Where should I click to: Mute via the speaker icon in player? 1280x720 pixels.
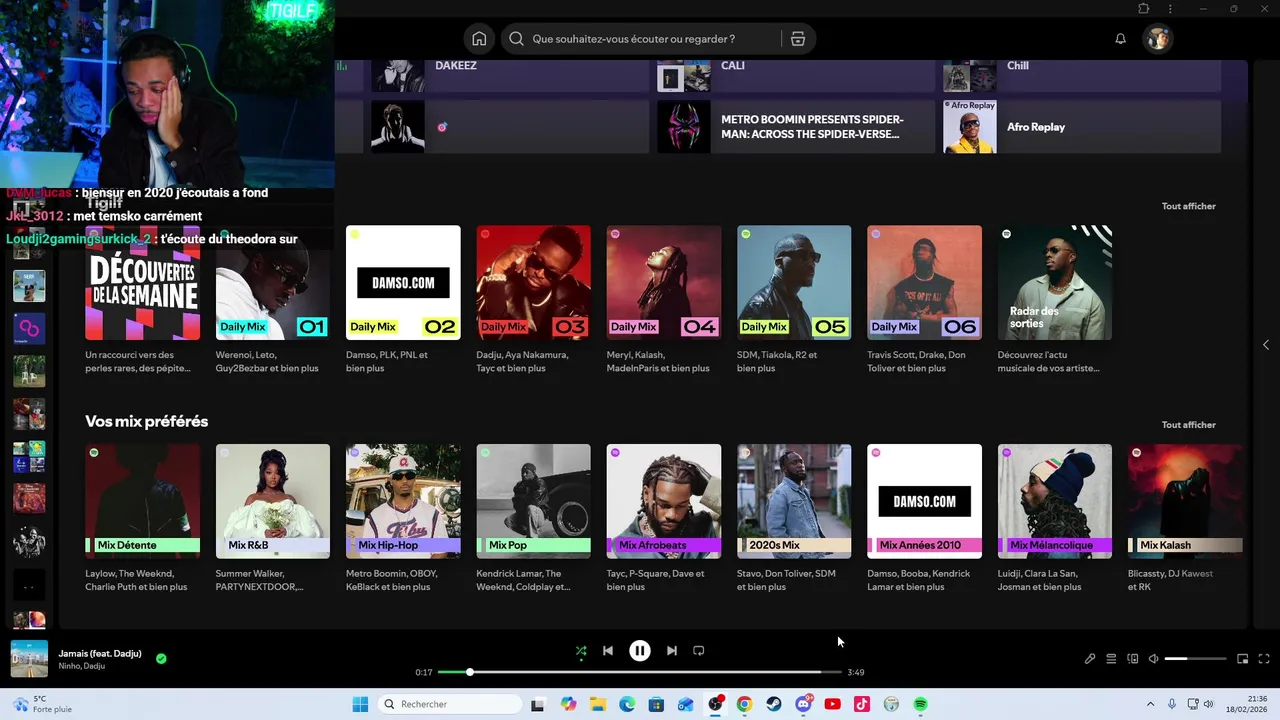coord(1153,659)
